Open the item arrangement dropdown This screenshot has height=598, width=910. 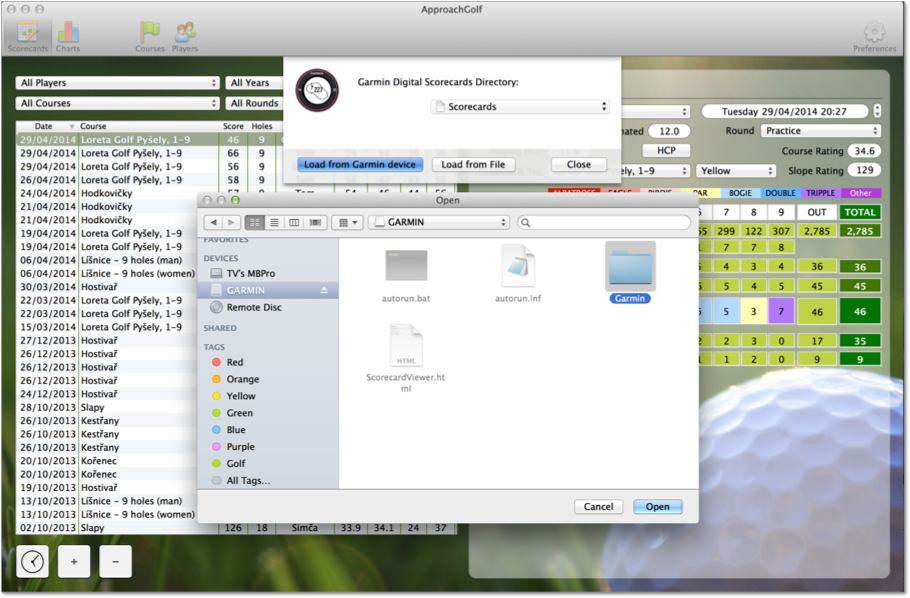click(x=348, y=222)
